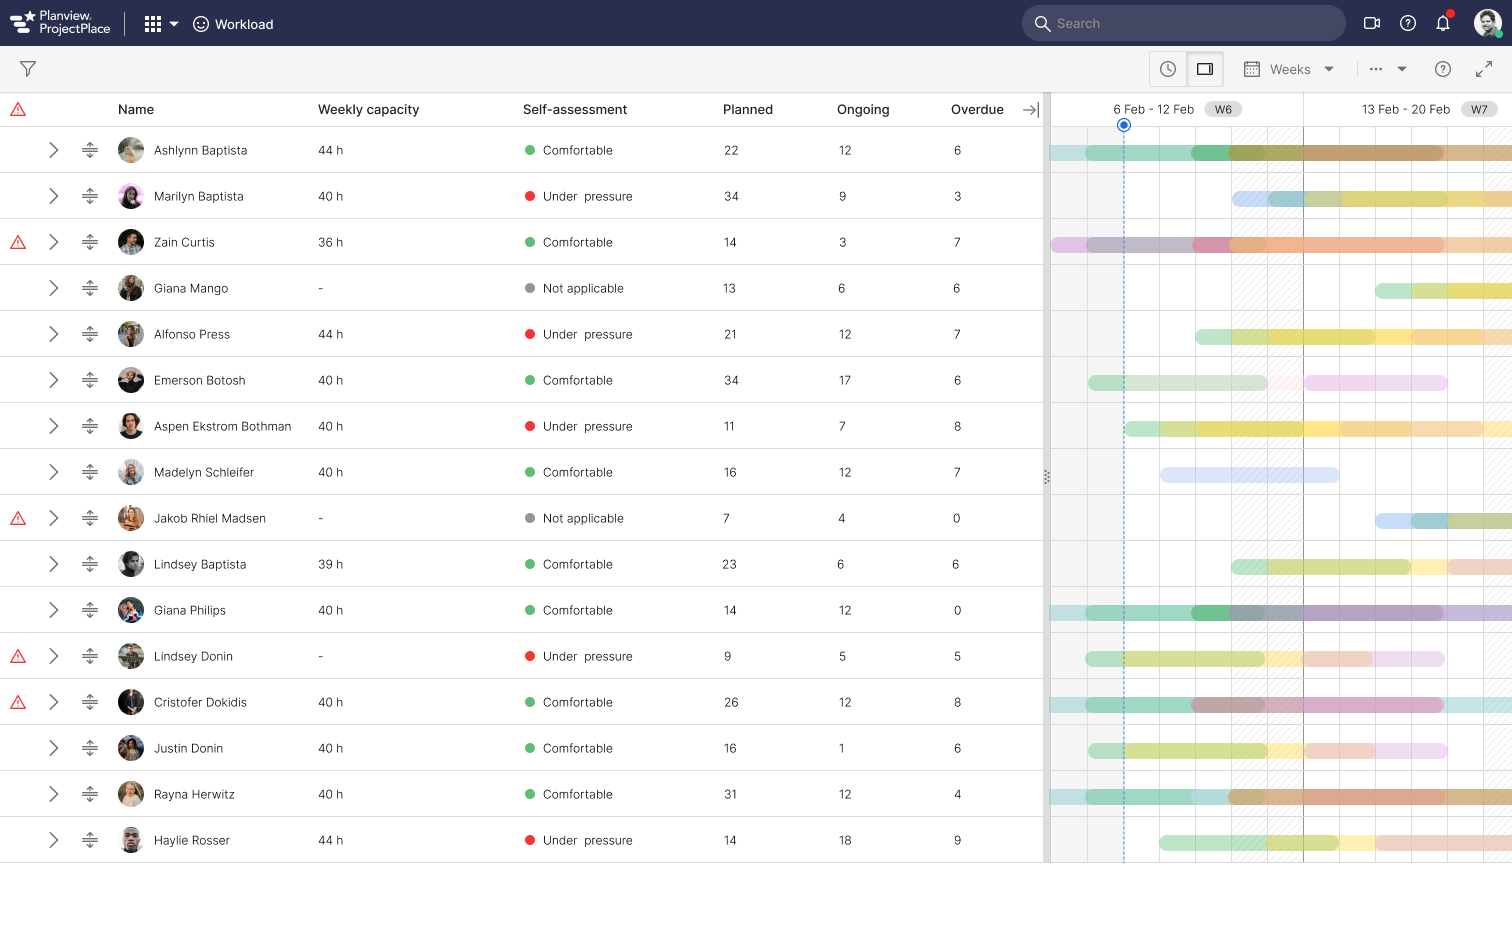
Task: Click the Planview ProjectPlace logo
Action: [x=61, y=23]
